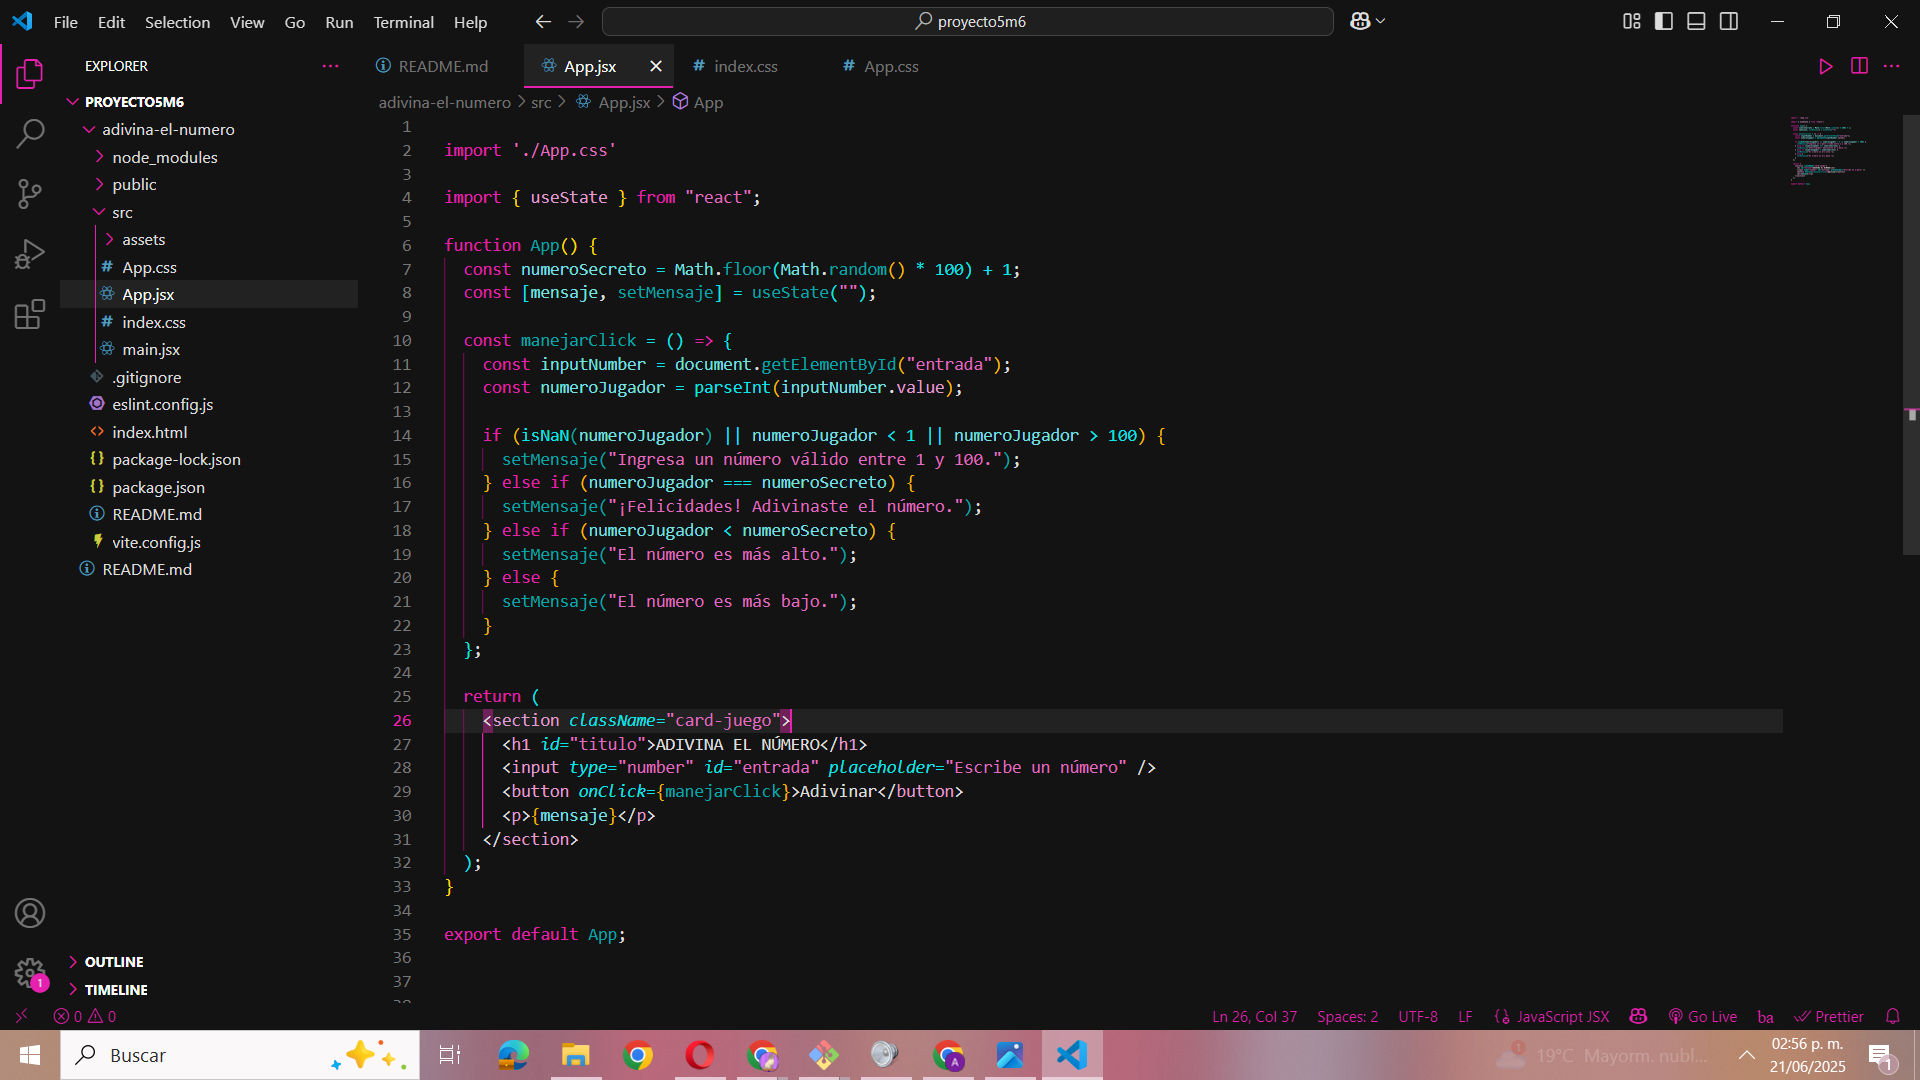Image resolution: width=1920 pixels, height=1080 pixels.
Task: Open index.html in explorer
Action: coord(149,432)
